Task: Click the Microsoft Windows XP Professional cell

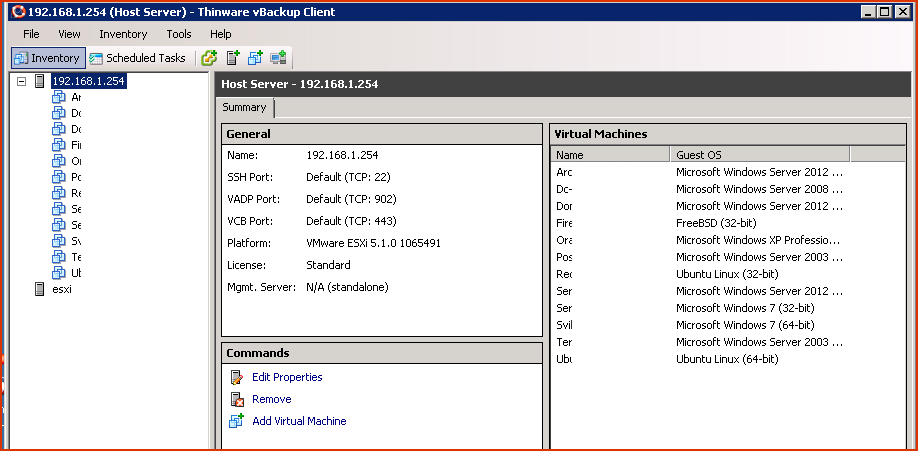Action: tap(758, 240)
